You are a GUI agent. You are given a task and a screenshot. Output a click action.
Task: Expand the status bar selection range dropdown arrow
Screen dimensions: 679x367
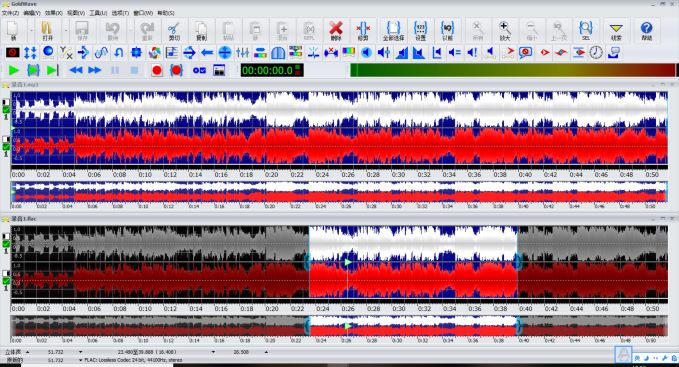click(213, 352)
